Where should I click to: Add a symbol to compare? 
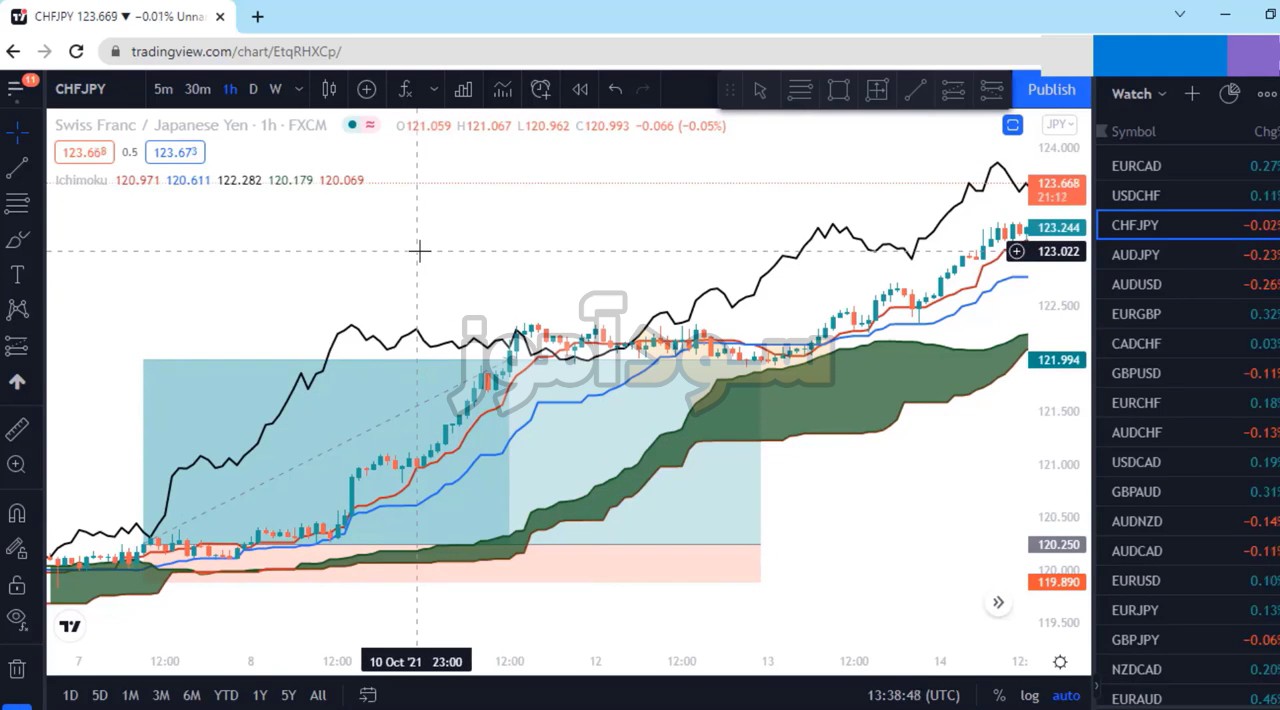coord(367,90)
